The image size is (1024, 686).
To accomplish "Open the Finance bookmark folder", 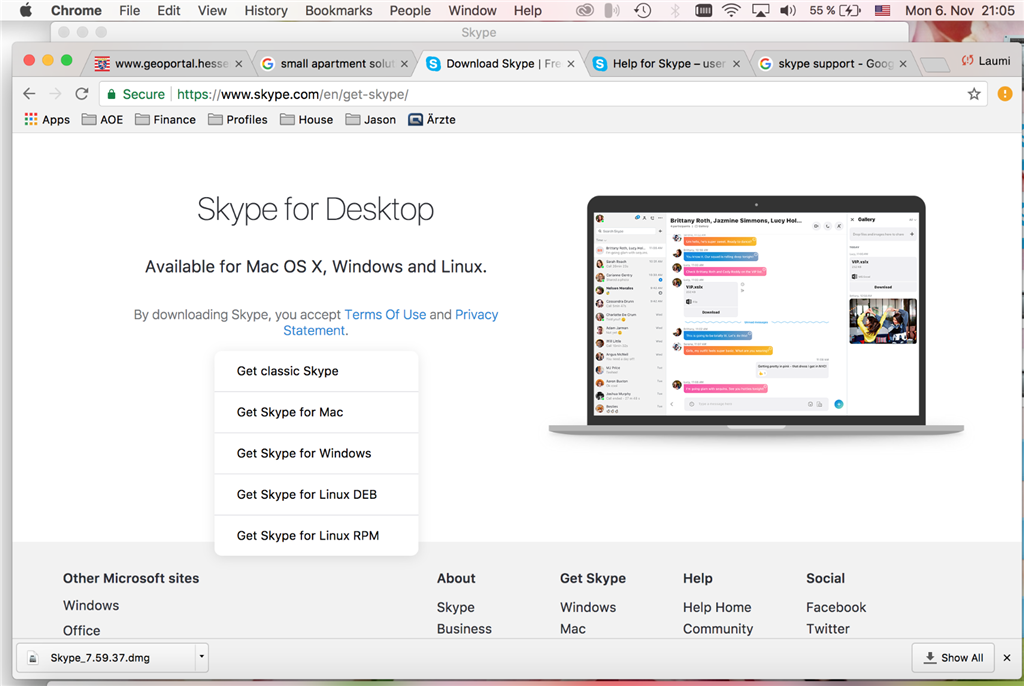I will 165,120.
